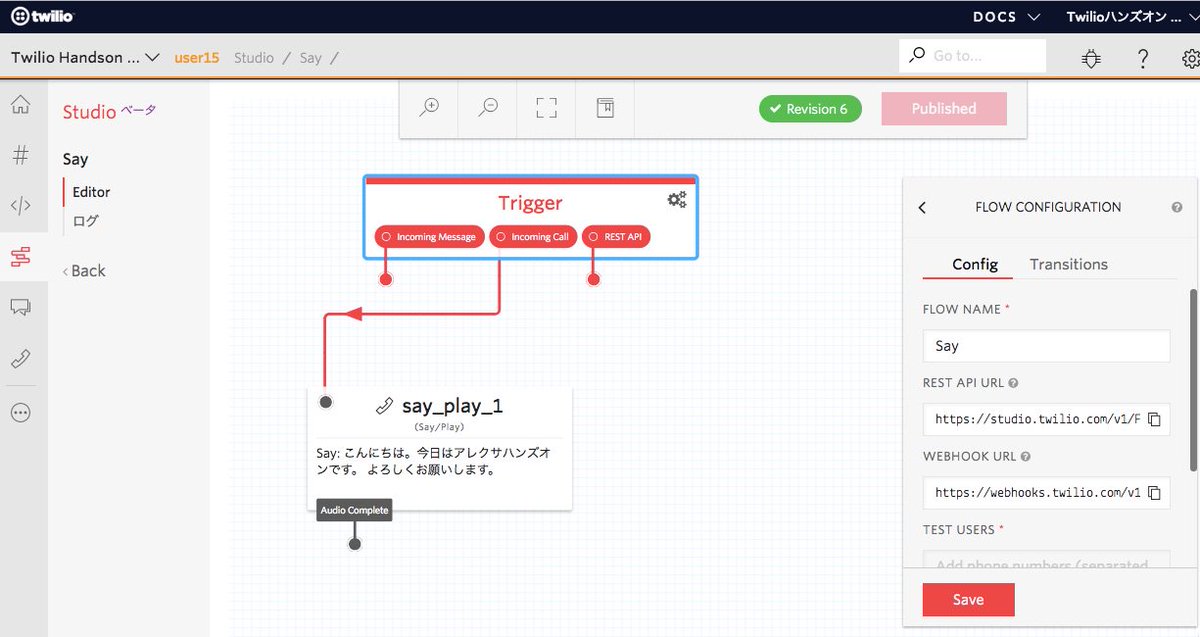Switch to the Transitions tab
The image size is (1200, 637).
[x=1068, y=264]
